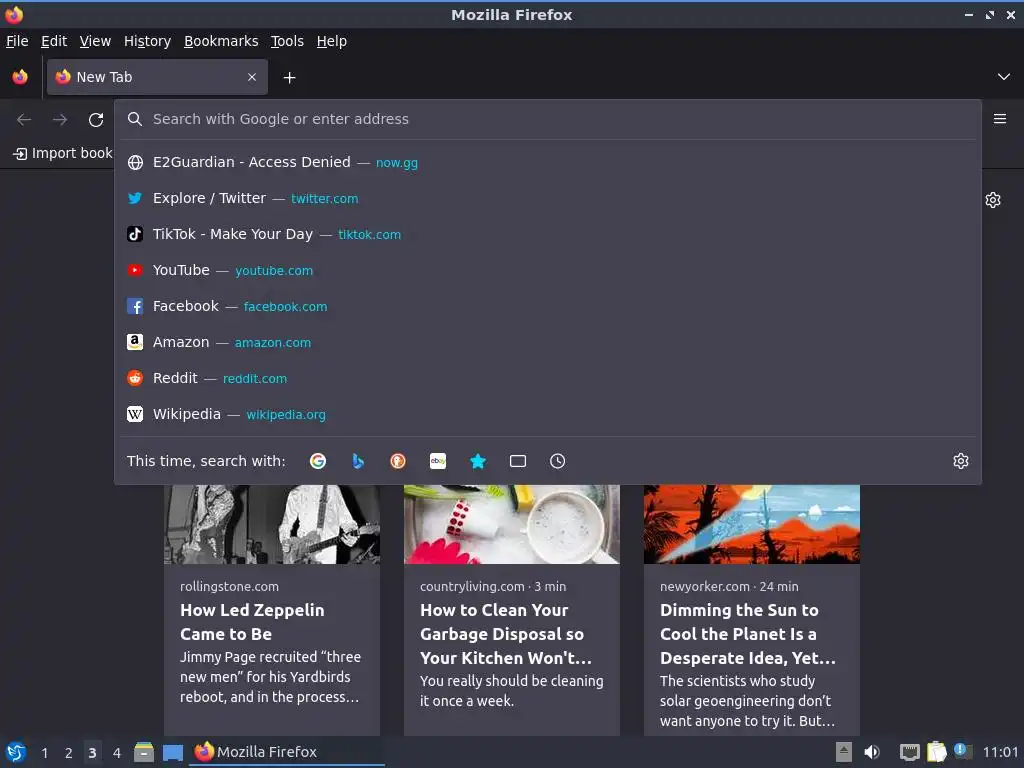Open Dimming the Sun article thumbnail
The width and height of the screenshot is (1024, 768).
point(752,524)
